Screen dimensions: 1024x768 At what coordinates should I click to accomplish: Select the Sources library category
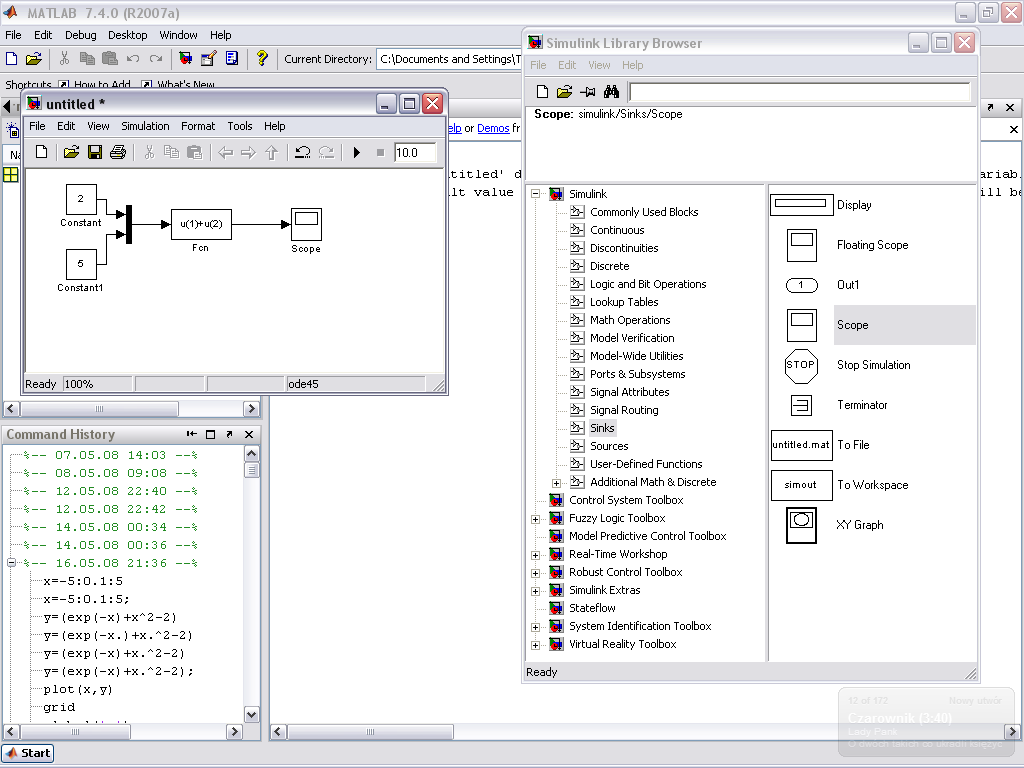[609, 446]
